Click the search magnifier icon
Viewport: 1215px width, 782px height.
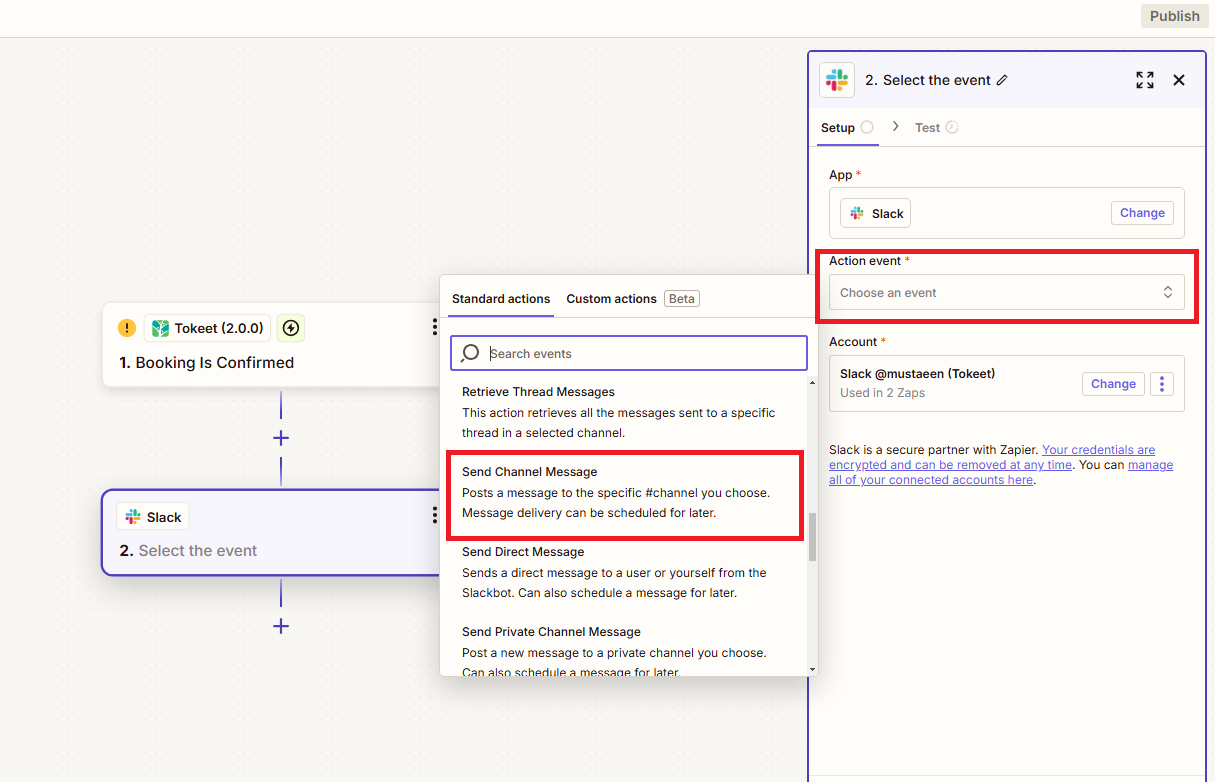pyautogui.click(x=469, y=354)
